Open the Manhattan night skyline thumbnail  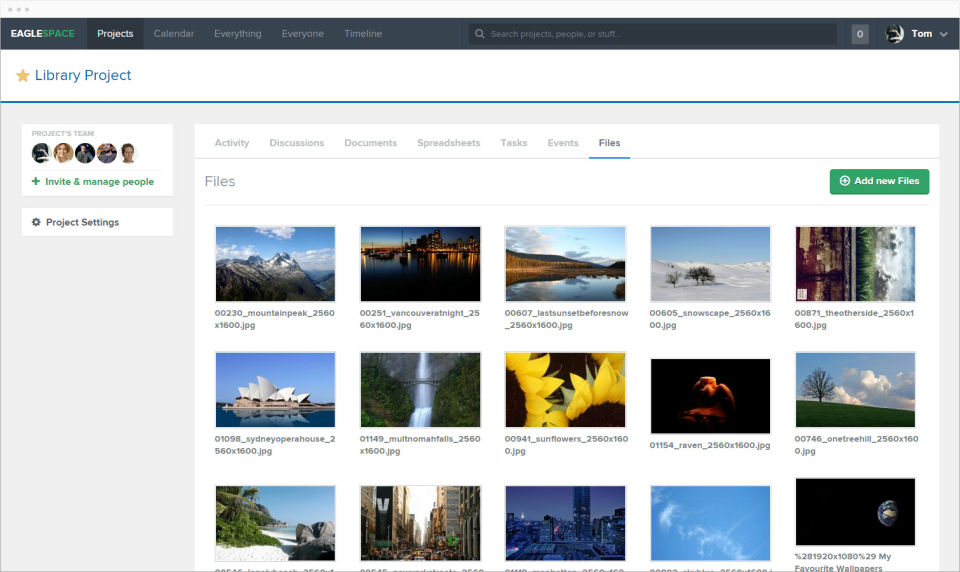566,524
